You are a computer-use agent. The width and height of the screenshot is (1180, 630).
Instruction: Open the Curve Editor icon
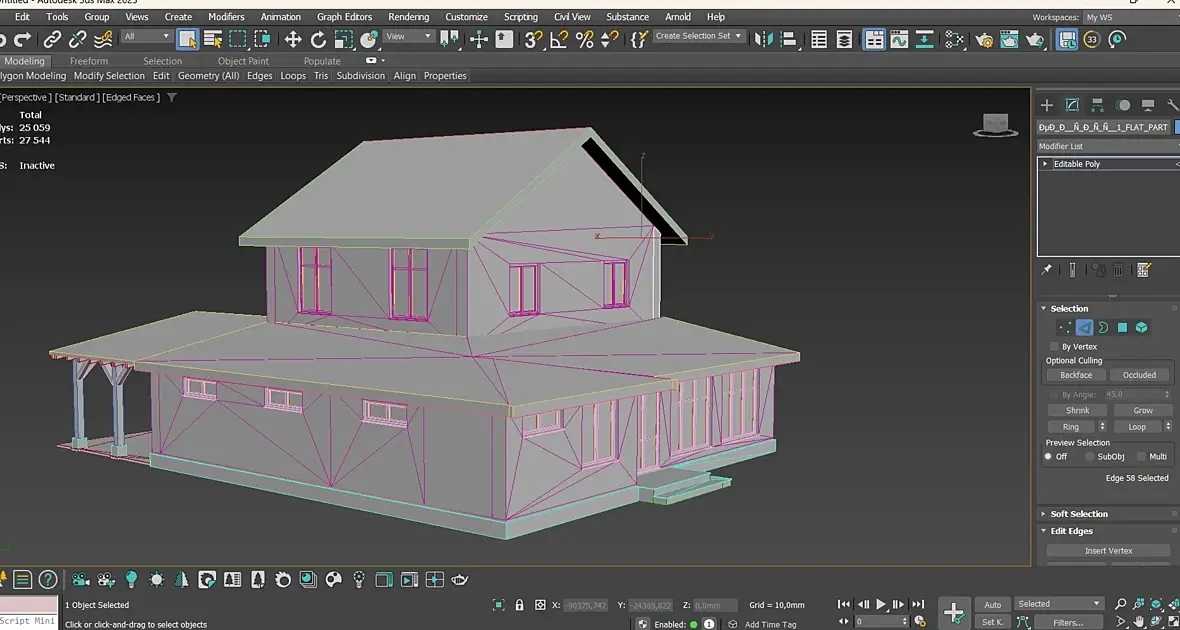(x=899, y=39)
